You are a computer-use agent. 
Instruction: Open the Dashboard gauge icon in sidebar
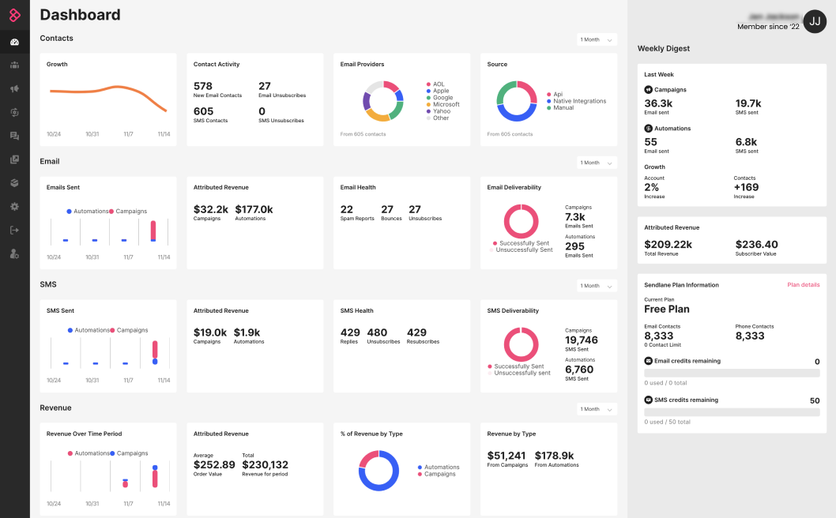[x=14, y=42]
